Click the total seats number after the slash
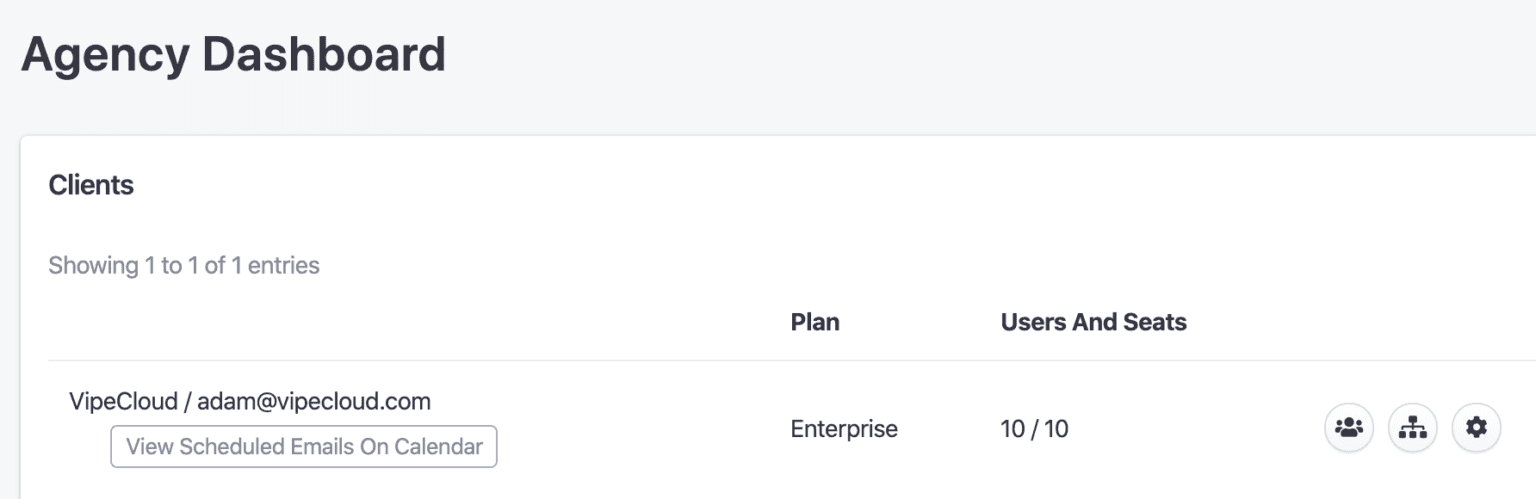This screenshot has height=499, width=1536. point(1057,429)
